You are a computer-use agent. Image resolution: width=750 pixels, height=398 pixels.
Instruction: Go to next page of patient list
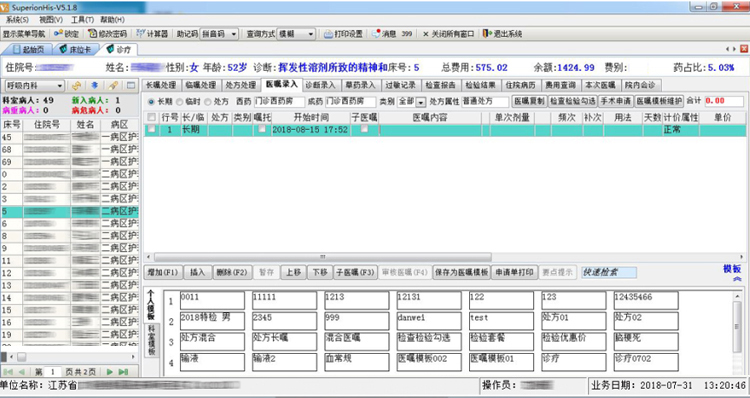pyautogui.click(x=110, y=372)
